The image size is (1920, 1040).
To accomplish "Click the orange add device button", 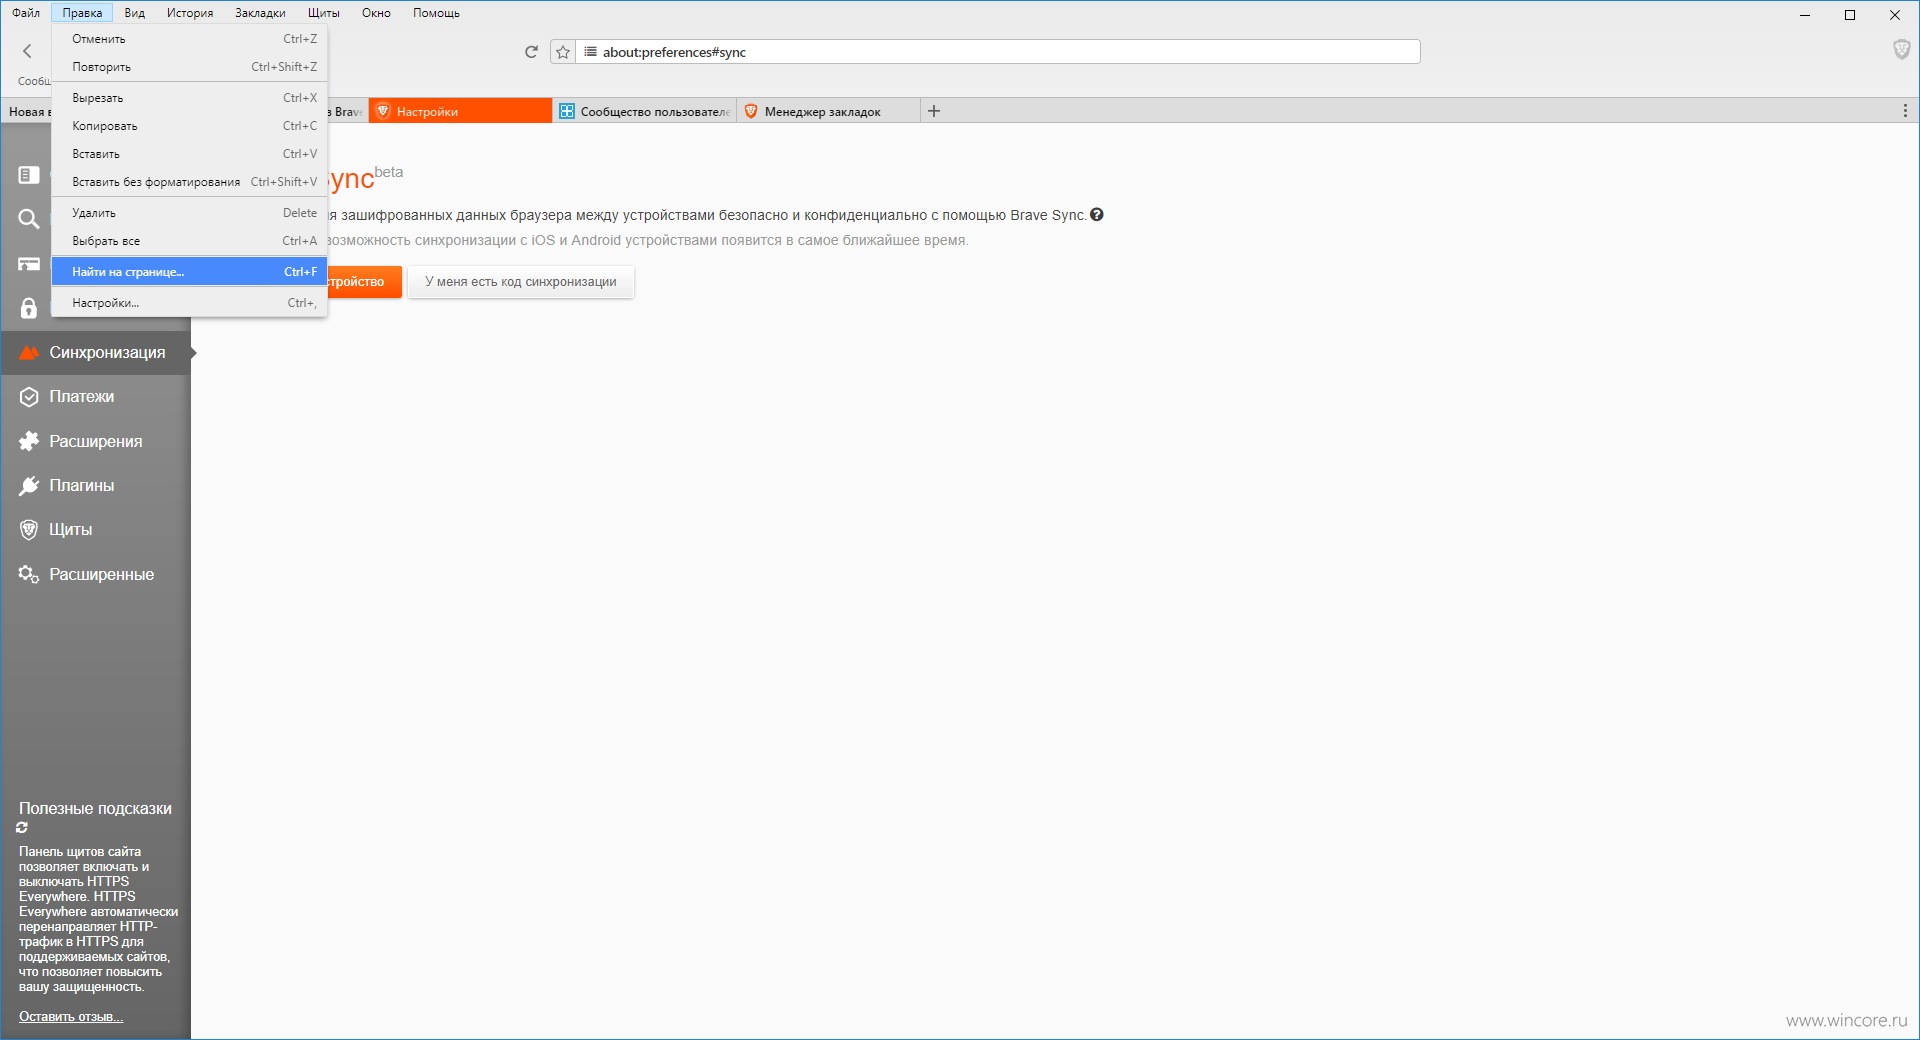I will [364, 282].
